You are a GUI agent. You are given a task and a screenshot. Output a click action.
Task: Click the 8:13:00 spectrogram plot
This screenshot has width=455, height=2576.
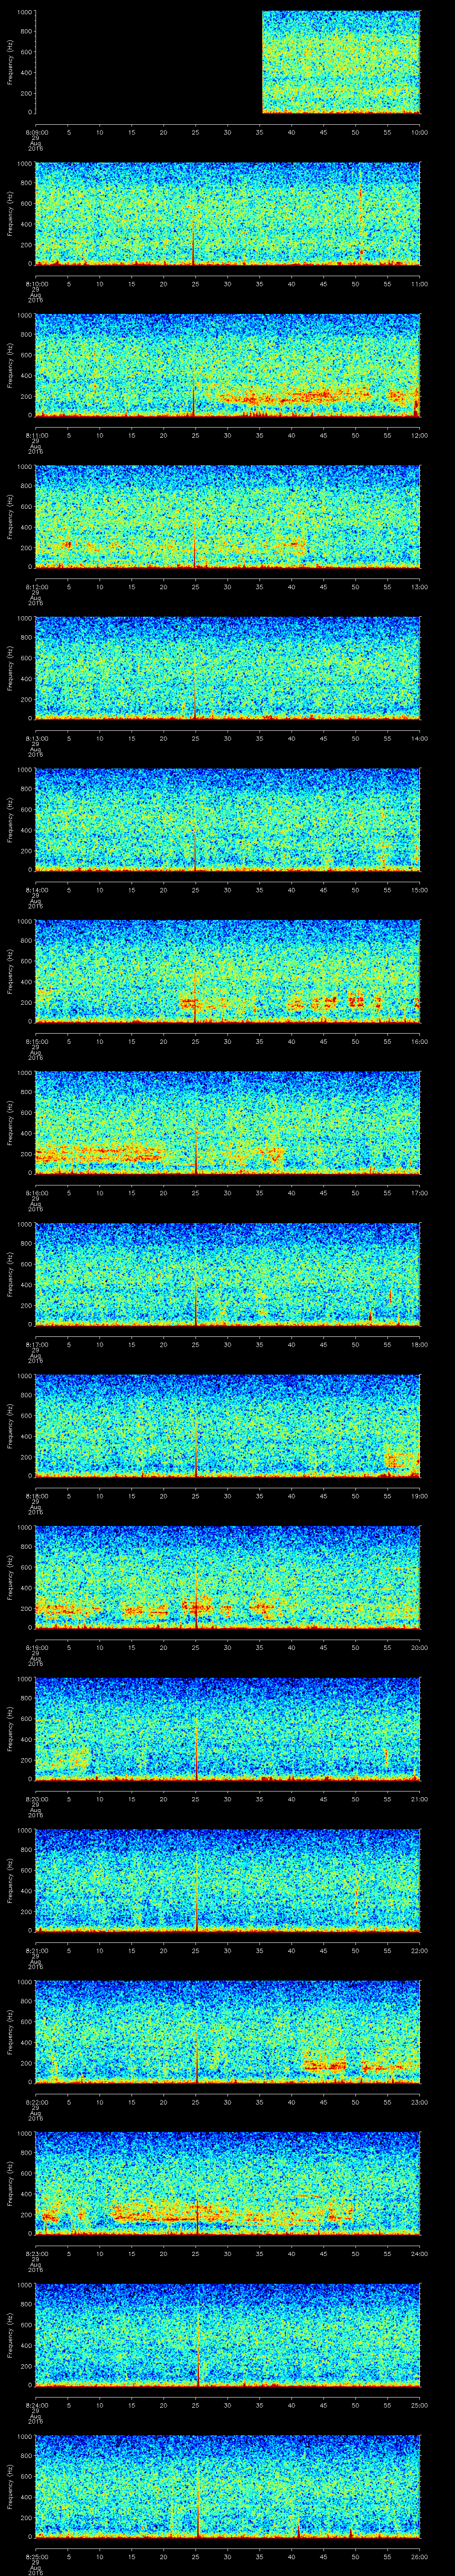(227, 668)
